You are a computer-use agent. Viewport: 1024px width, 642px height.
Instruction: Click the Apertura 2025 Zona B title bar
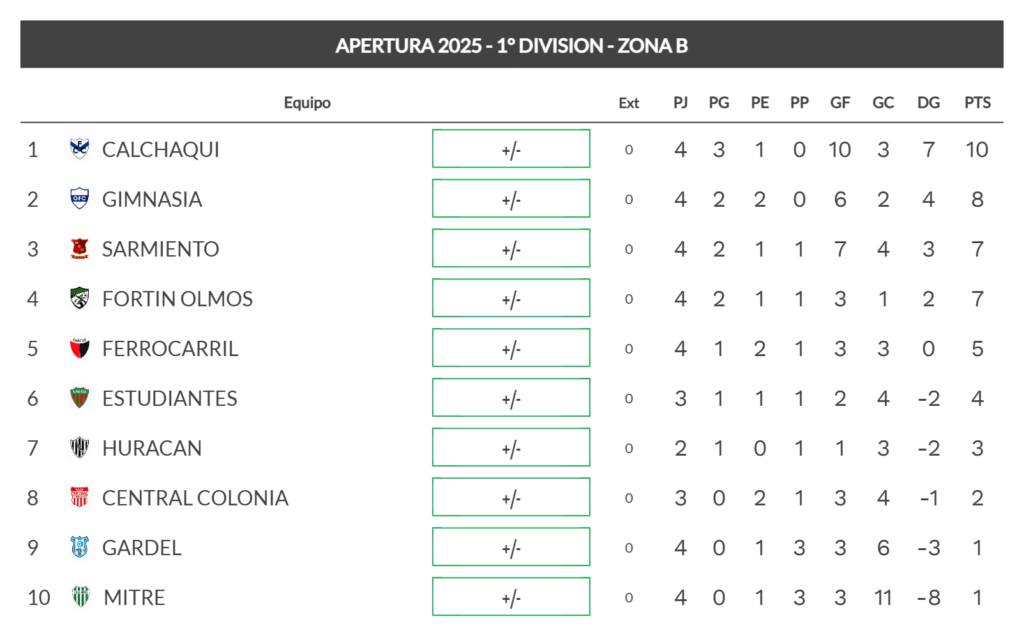point(511,45)
